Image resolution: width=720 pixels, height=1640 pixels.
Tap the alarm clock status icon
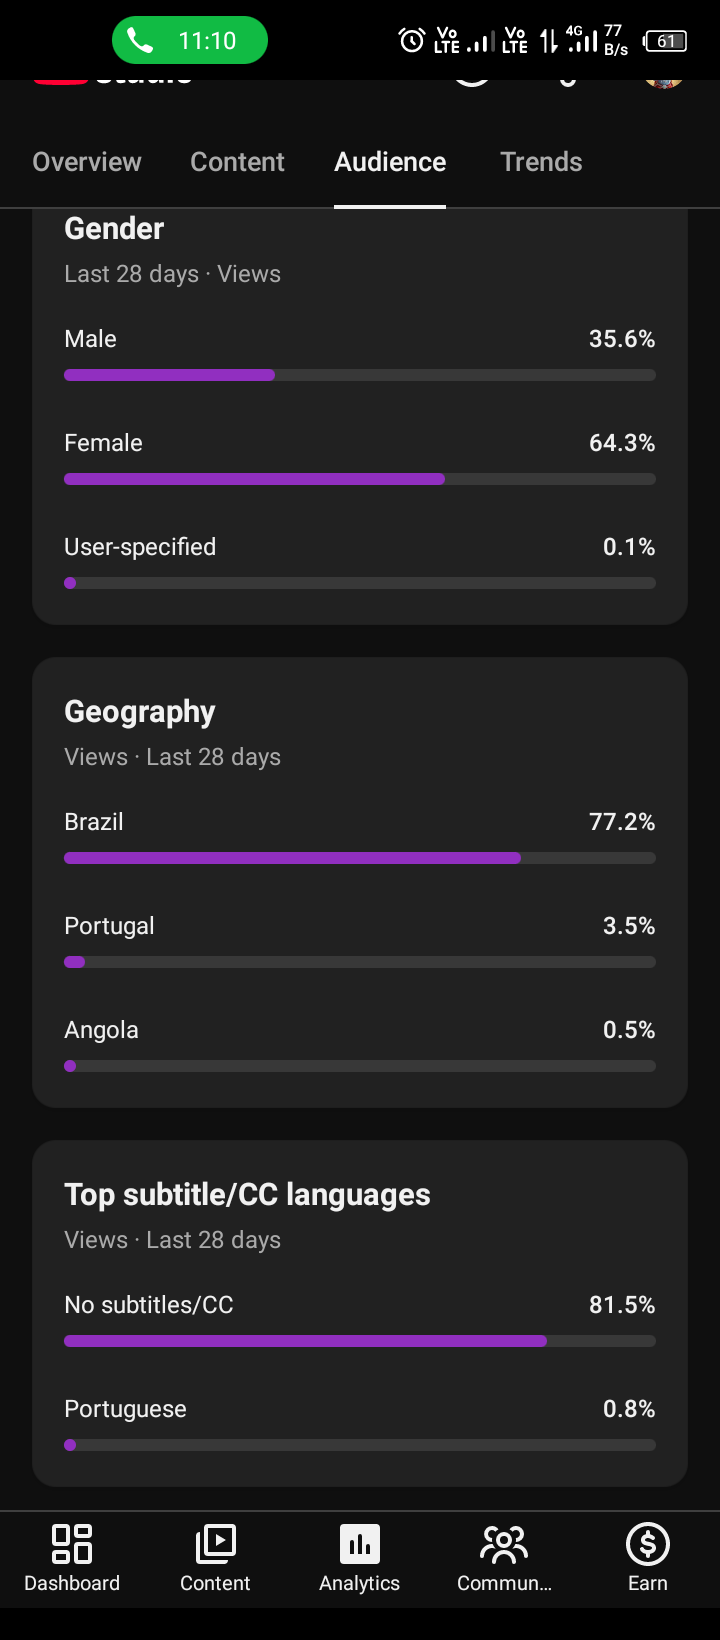[x=411, y=40]
